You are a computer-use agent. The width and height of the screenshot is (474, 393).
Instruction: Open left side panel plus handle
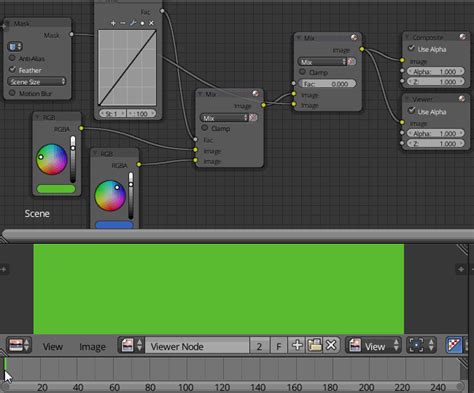(4, 269)
